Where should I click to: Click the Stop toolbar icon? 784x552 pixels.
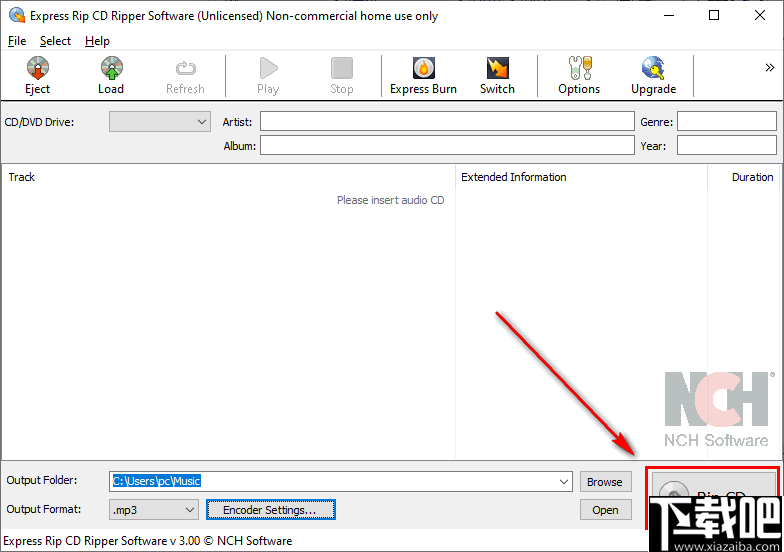tap(342, 68)
